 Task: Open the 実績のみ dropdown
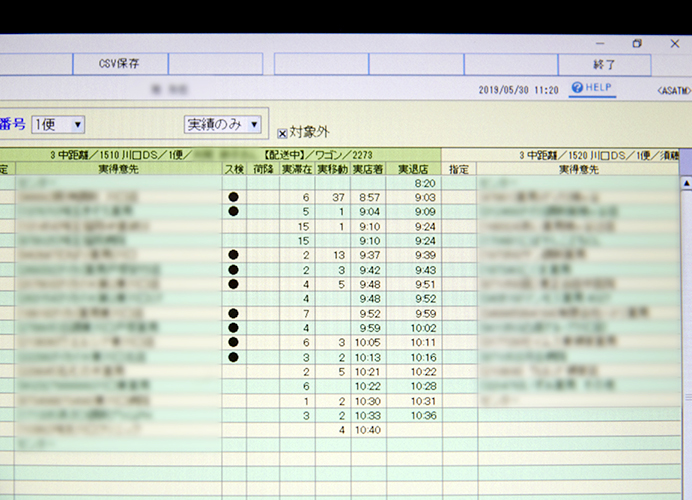click(255, 125)
